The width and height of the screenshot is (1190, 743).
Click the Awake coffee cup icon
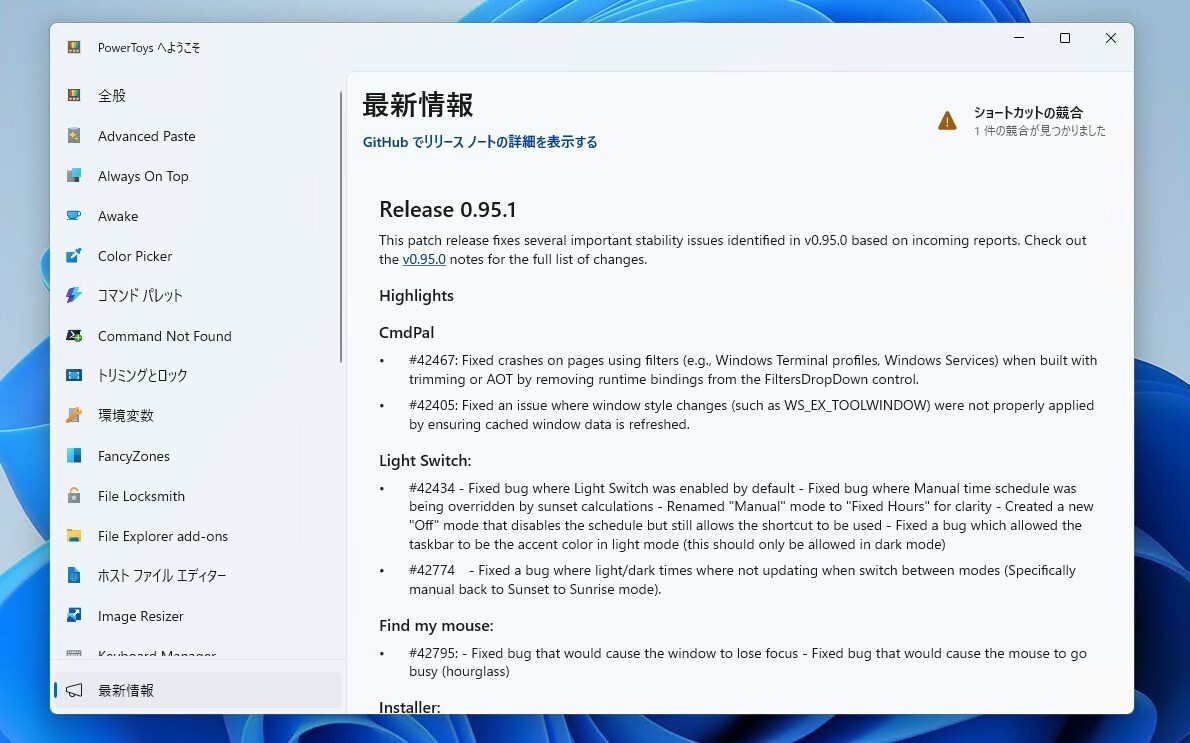click(x=74, y=216)
